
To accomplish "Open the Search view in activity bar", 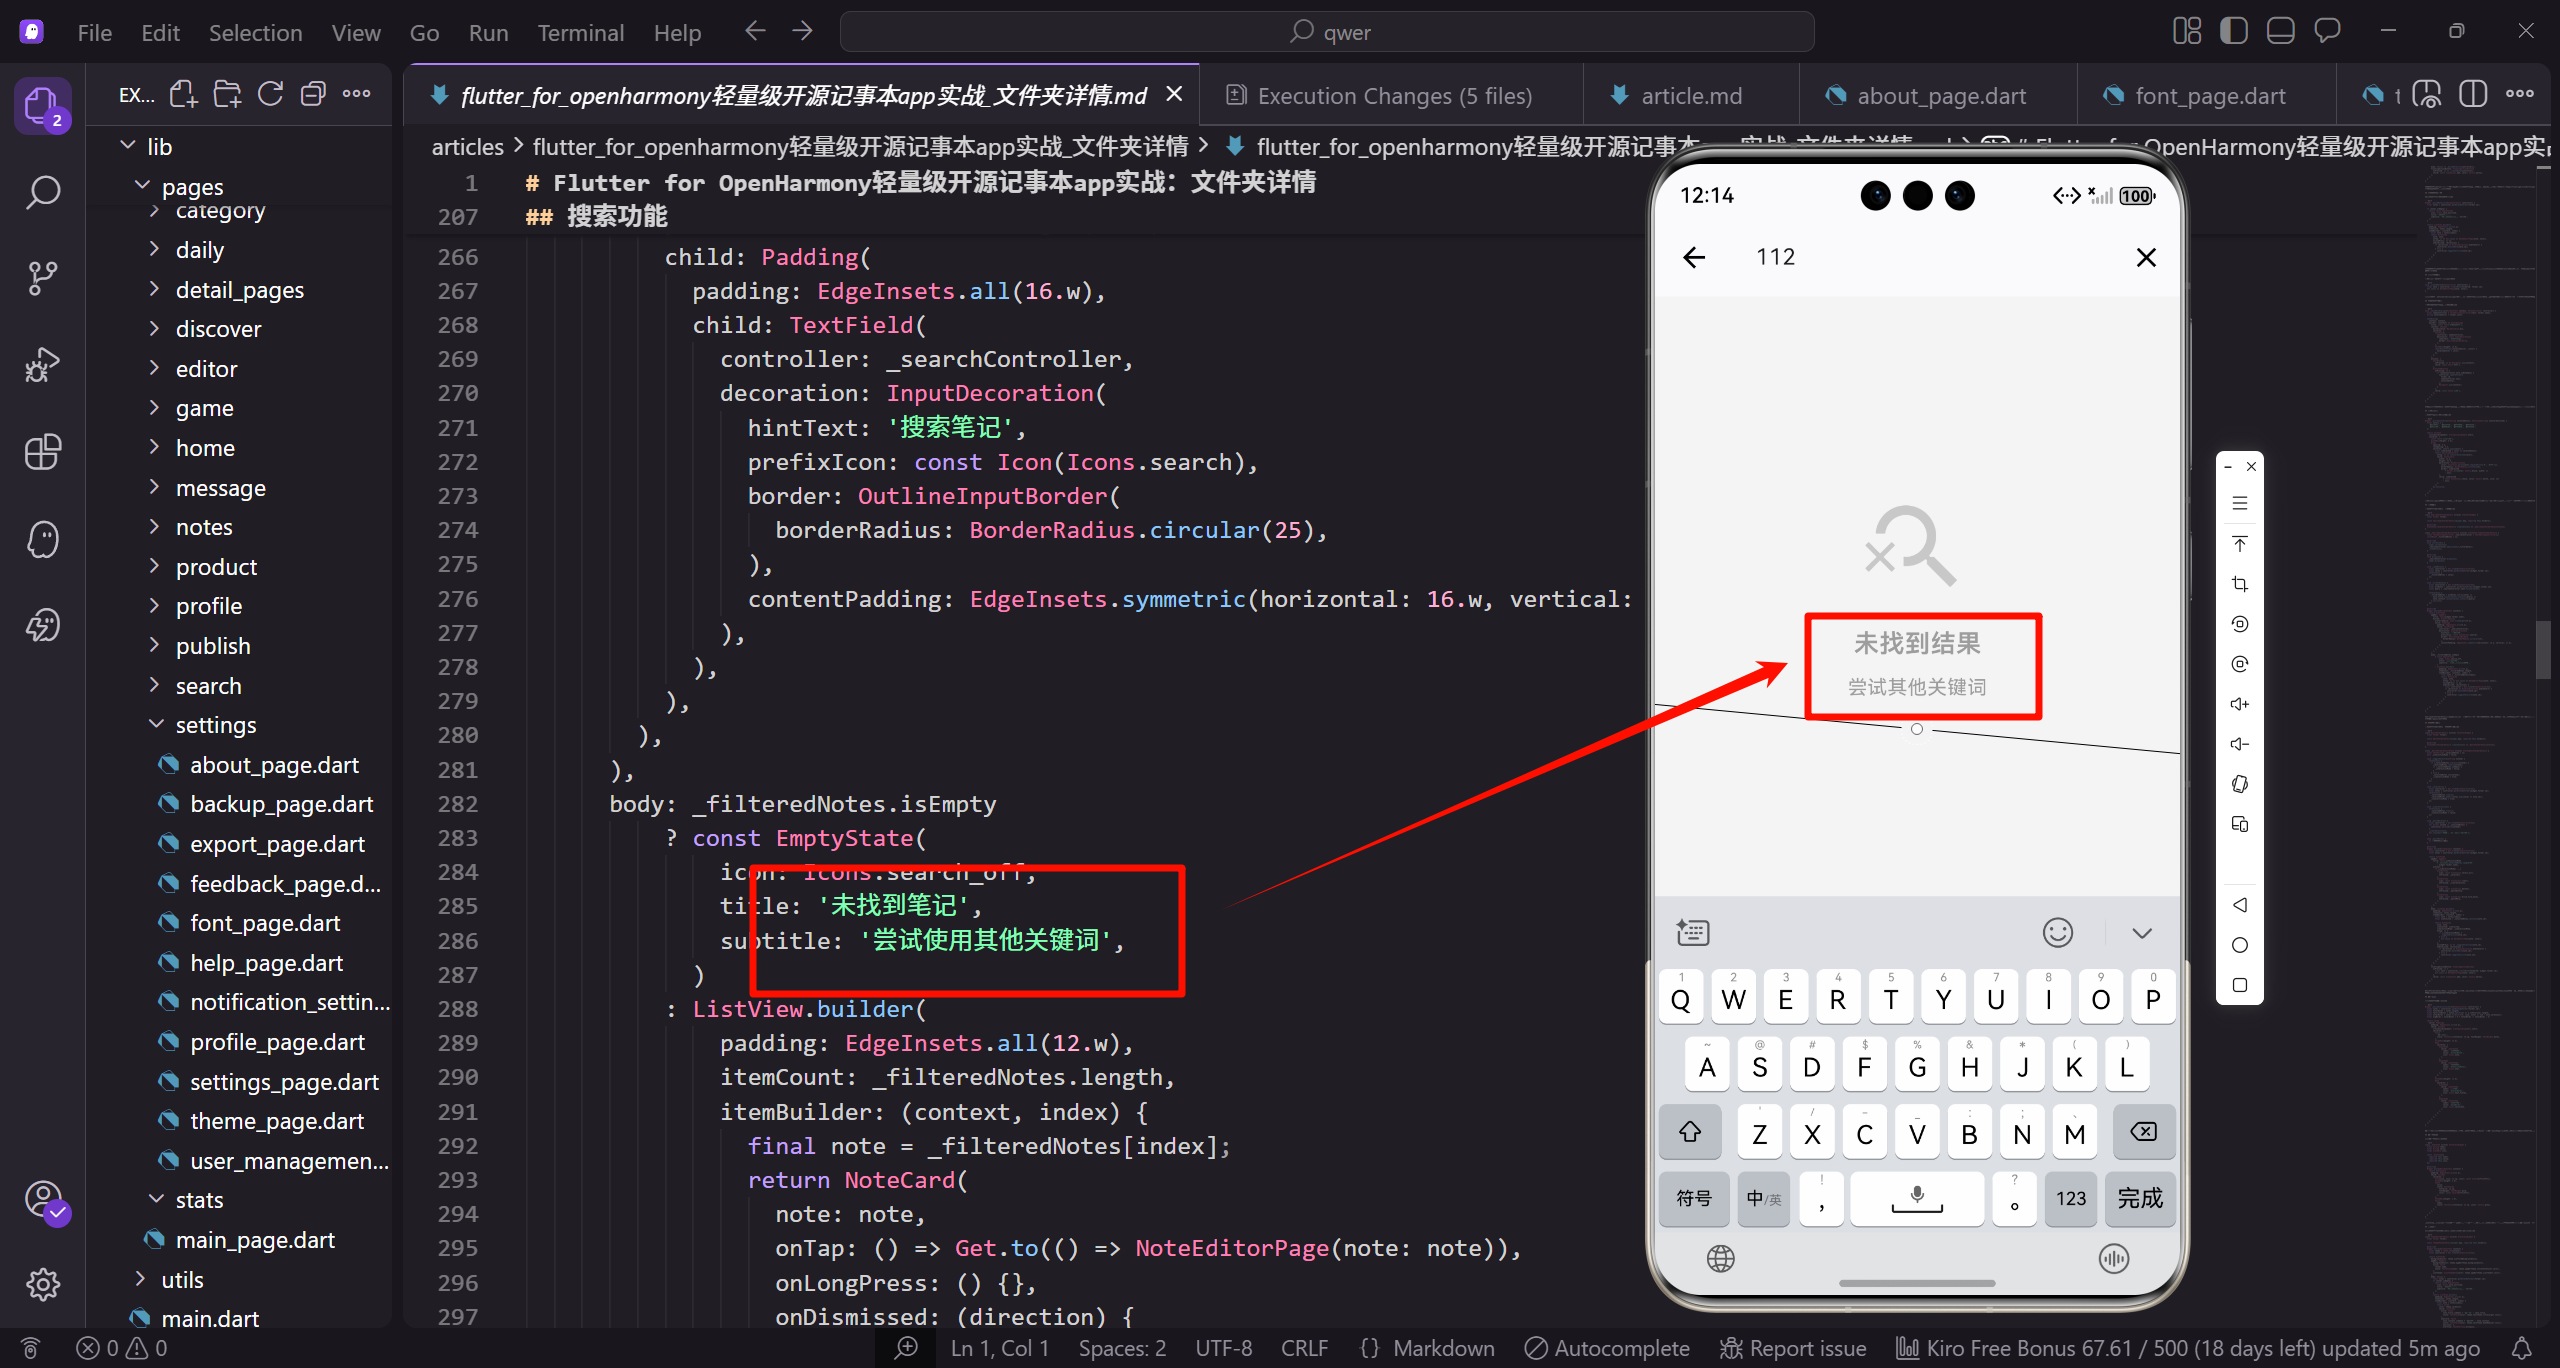I will 42,192.
